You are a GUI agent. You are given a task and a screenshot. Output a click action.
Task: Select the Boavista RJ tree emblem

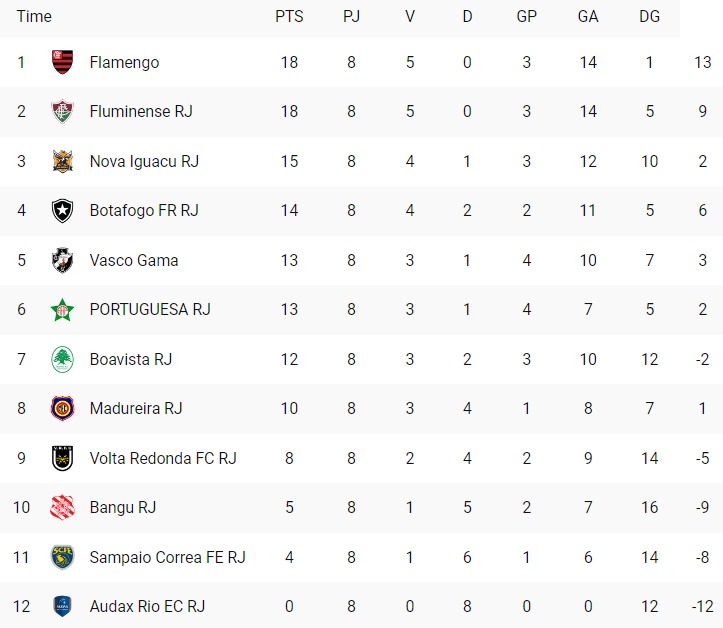62,359
